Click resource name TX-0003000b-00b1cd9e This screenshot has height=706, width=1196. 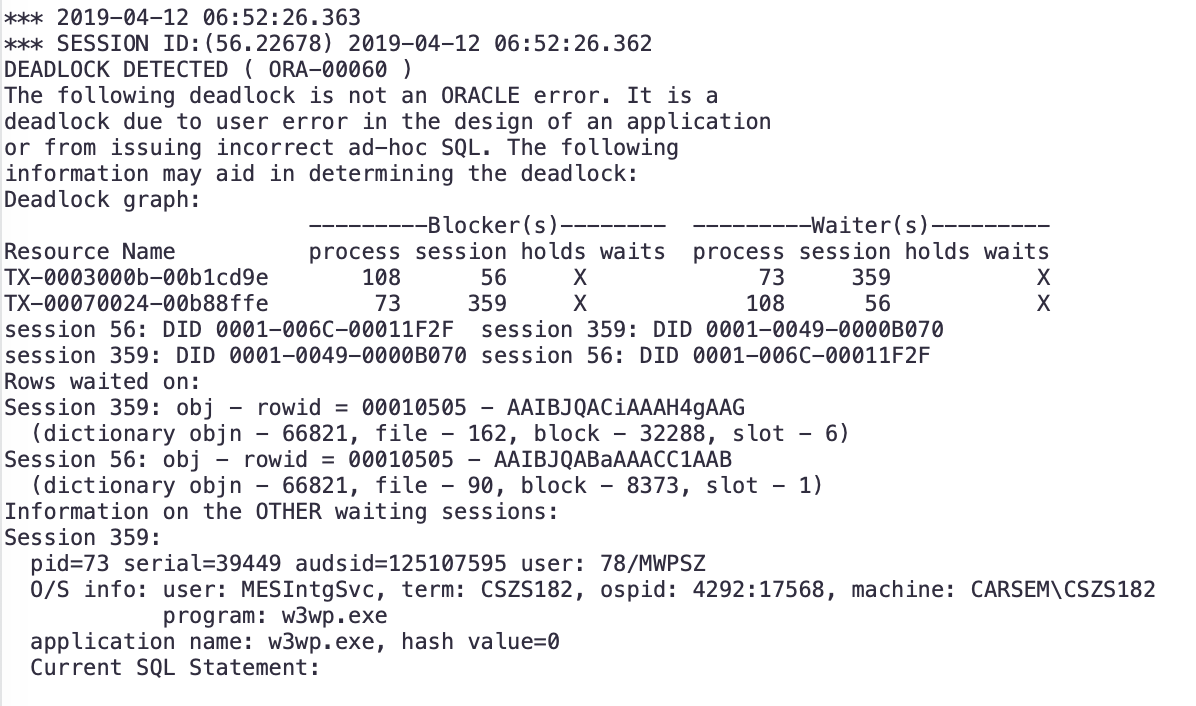(136, 278)
